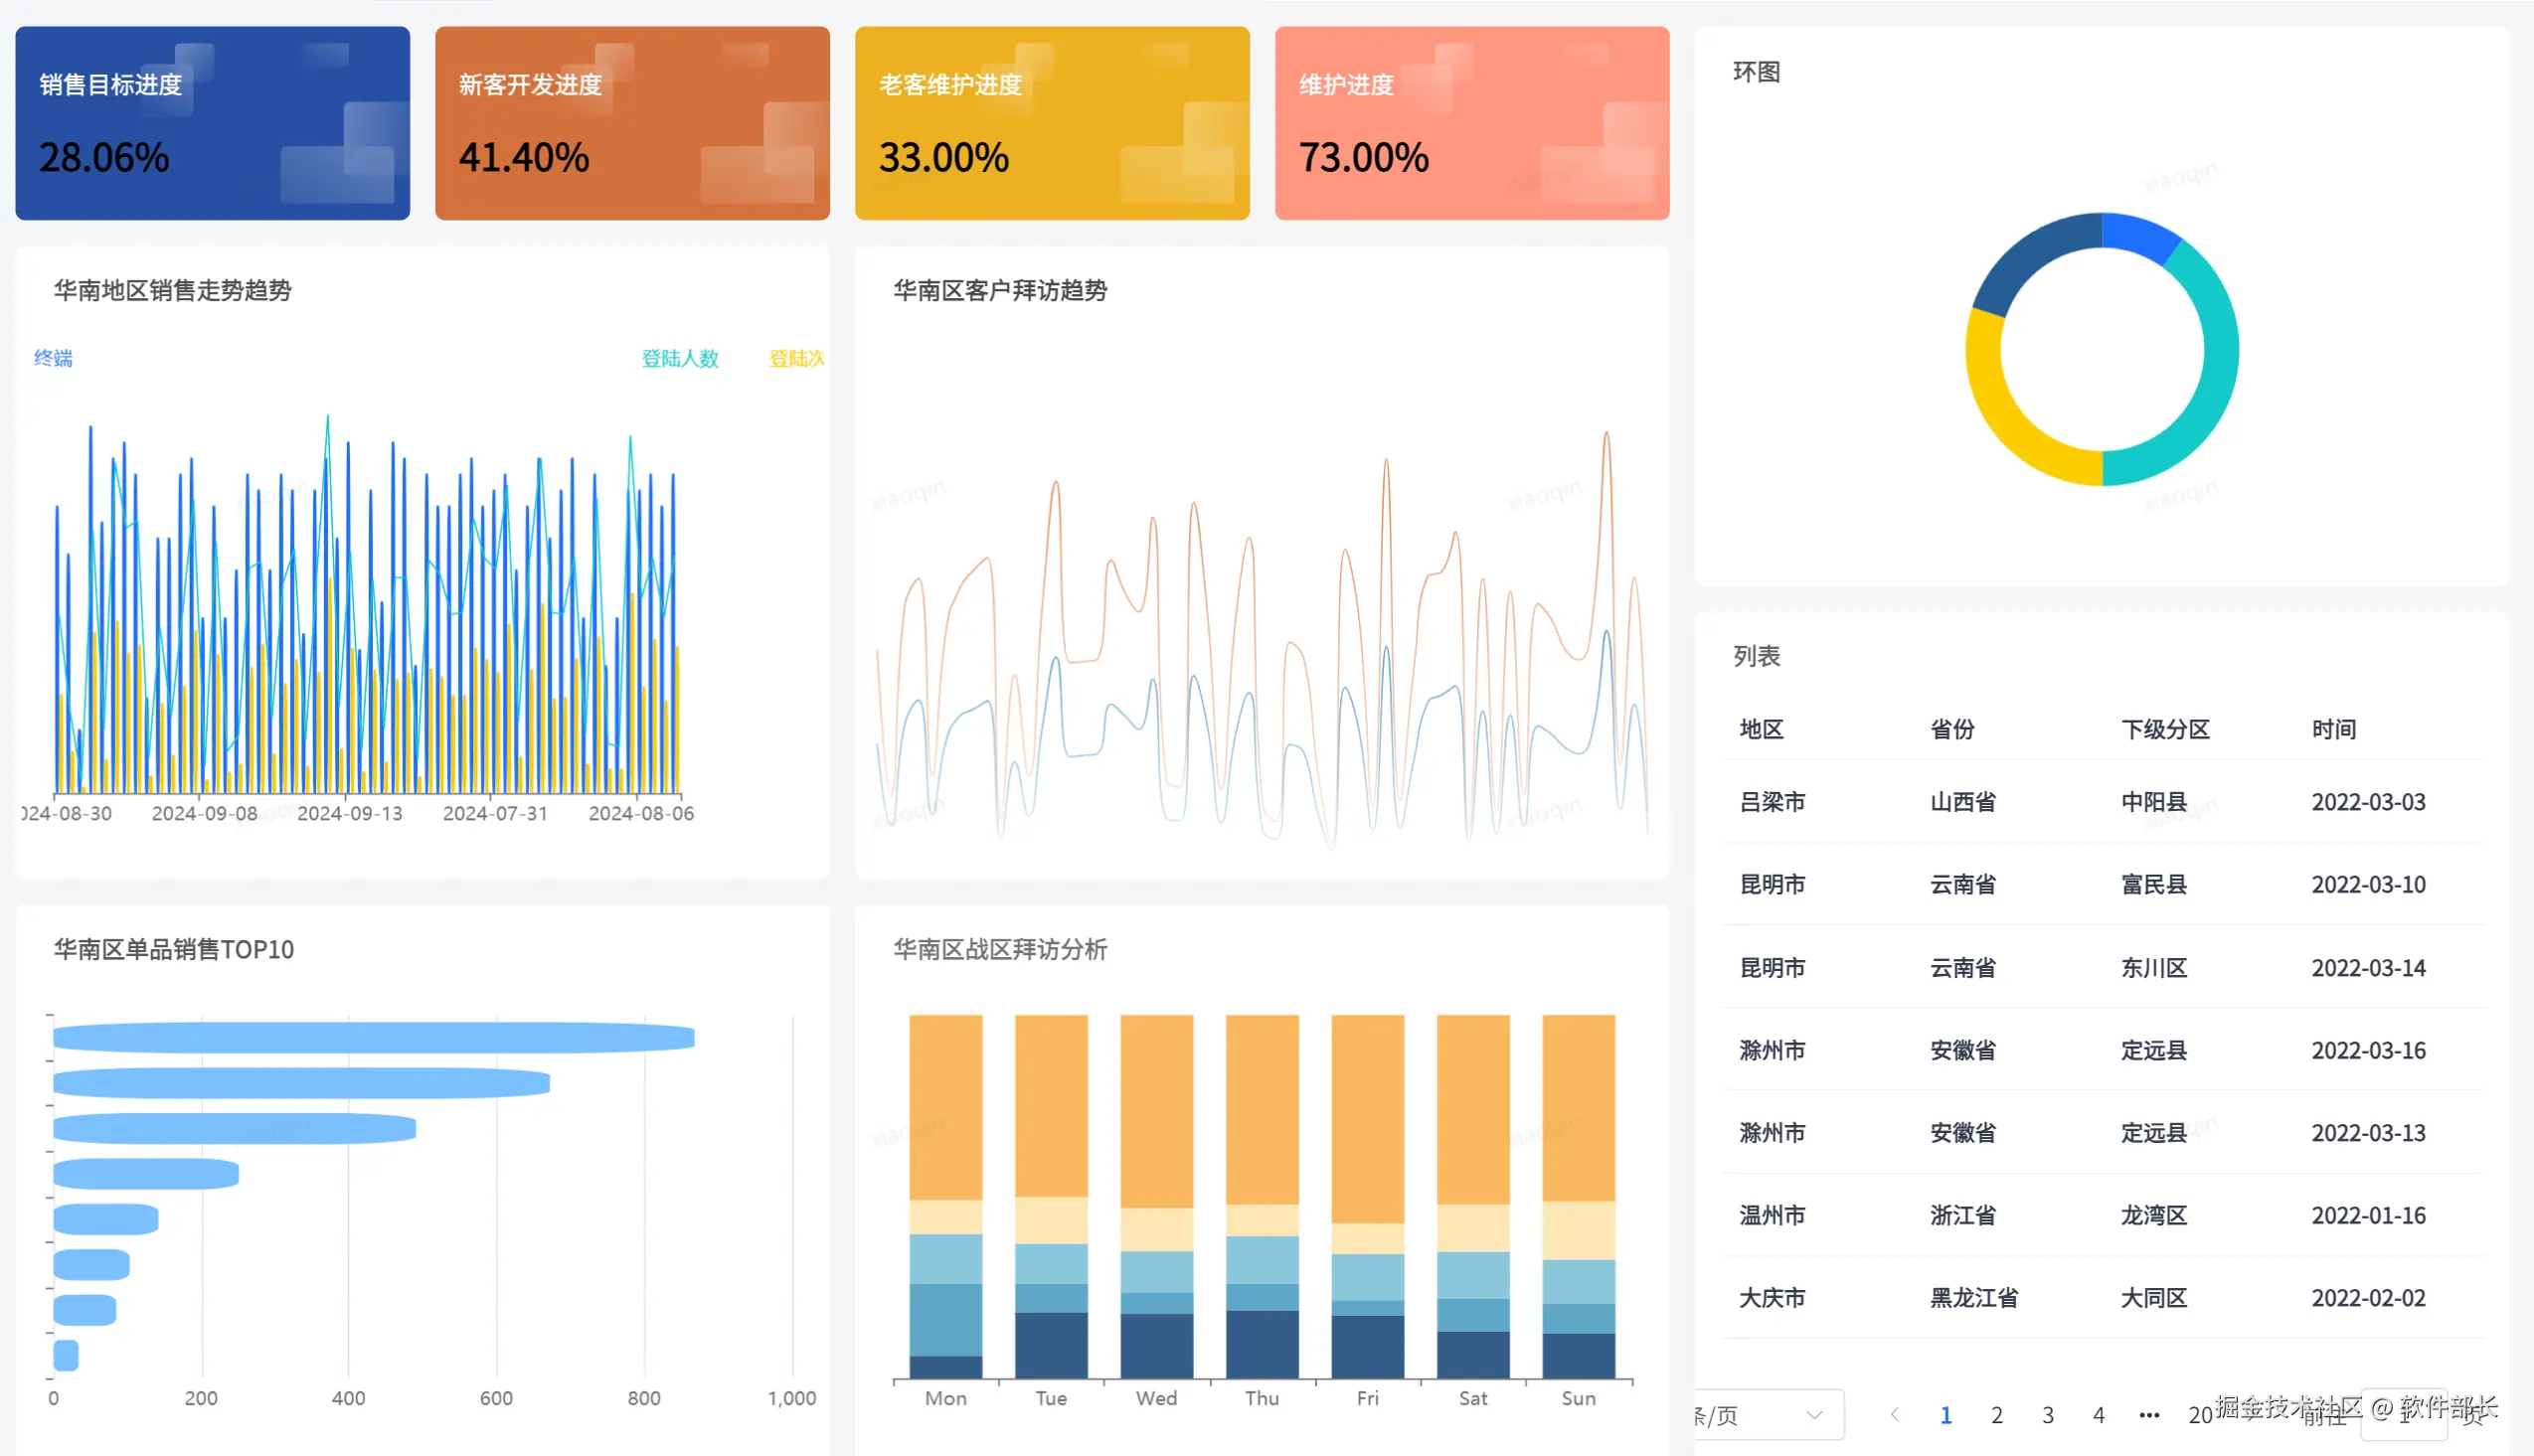Go to page 2 of the list

pos(1996,1414)
